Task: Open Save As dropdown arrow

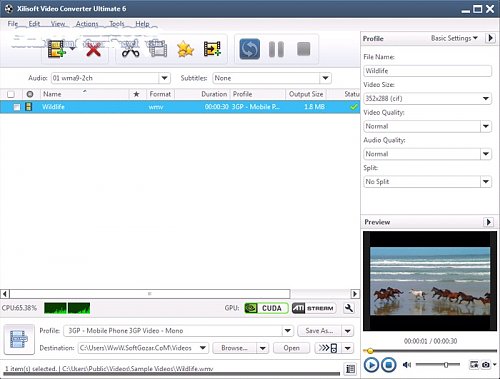Action: [x=348, y=331]
